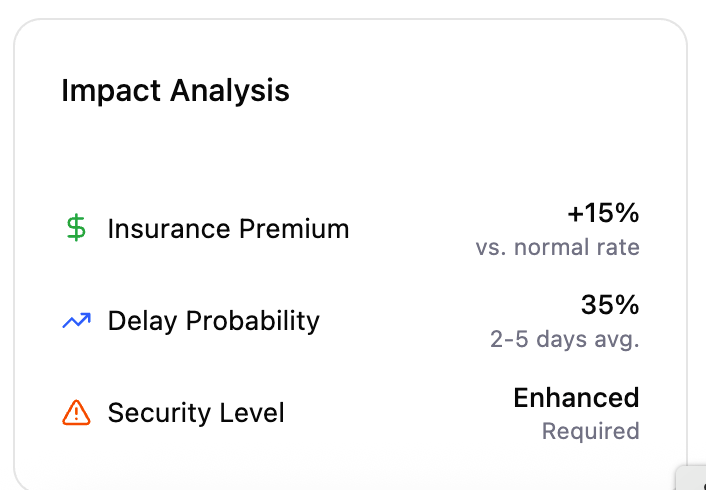Click the Insurance Premium label
This screenshot has width=706, height=490.
pos(228,229)
